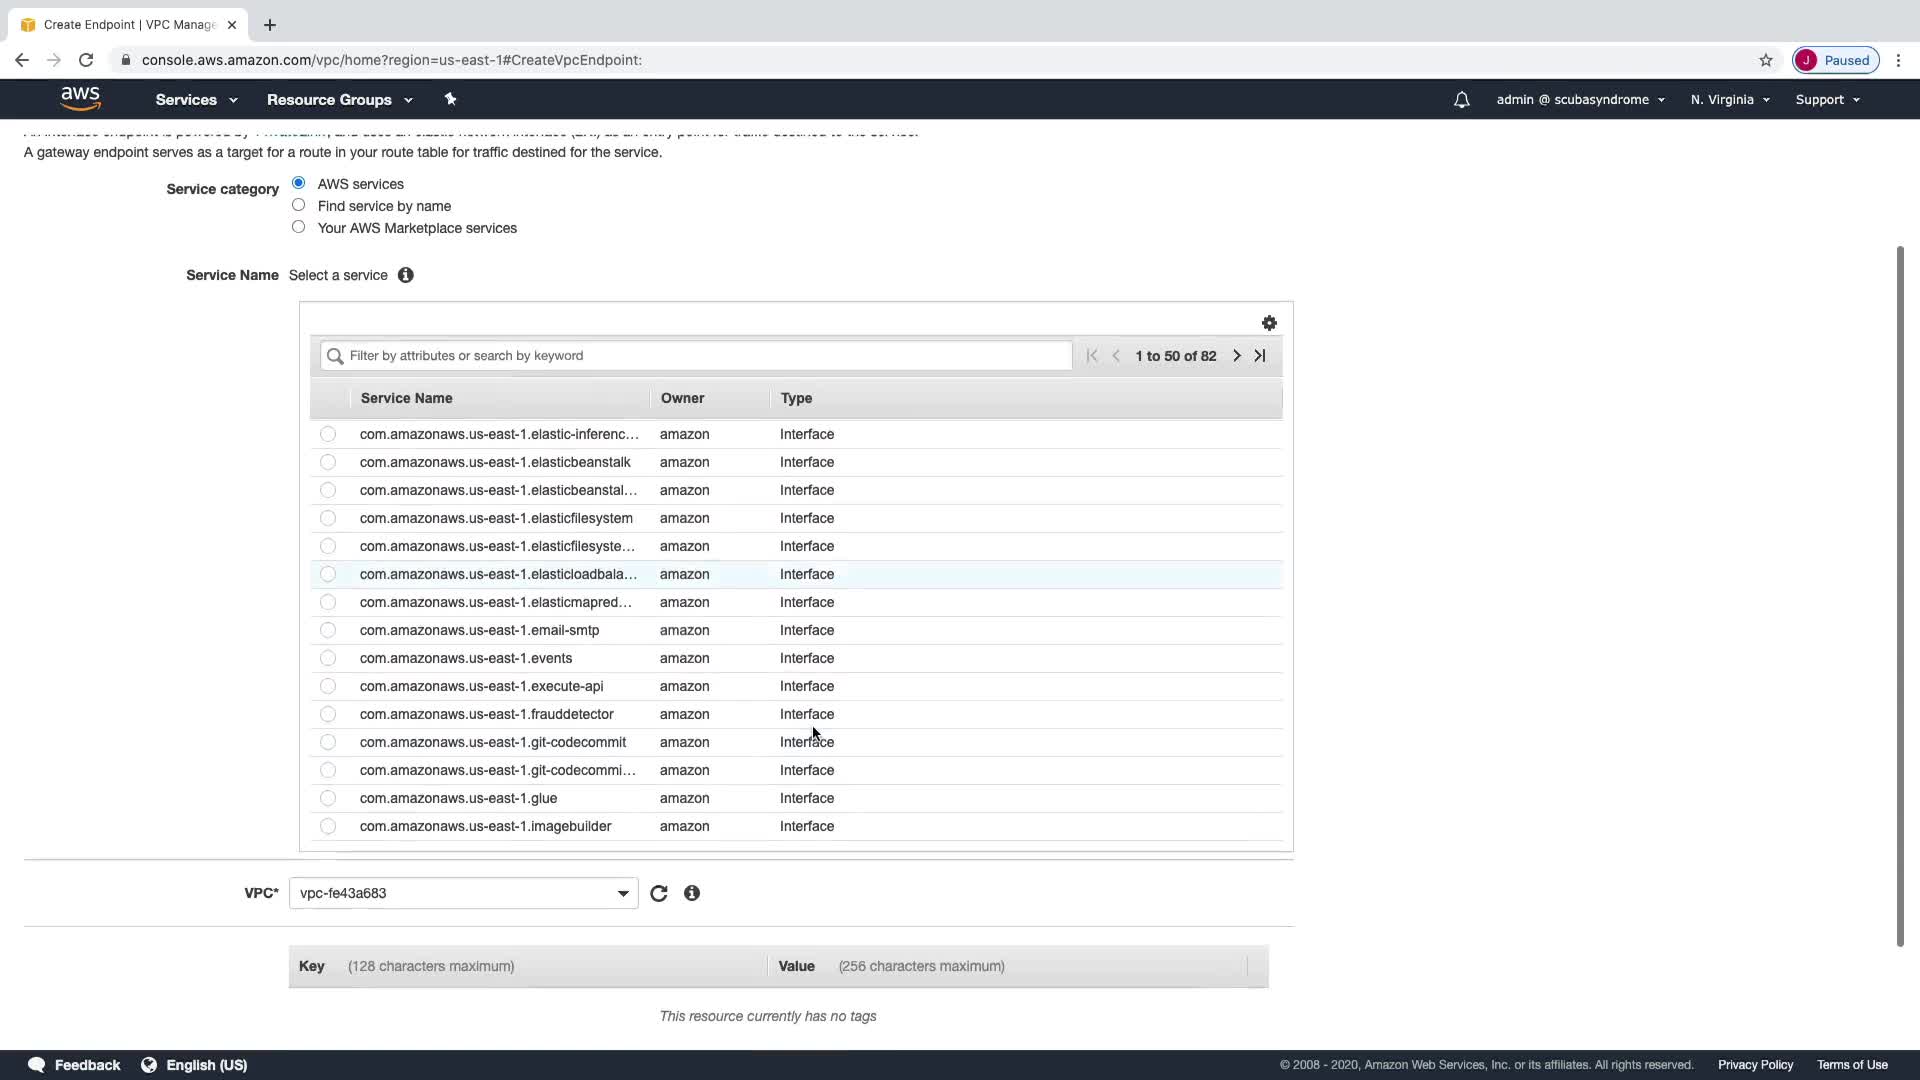Image resolution: width=1920 pixels, height=1080 pixels.
Task: Click the Feedback button in footer
Action: [75, 1065]
